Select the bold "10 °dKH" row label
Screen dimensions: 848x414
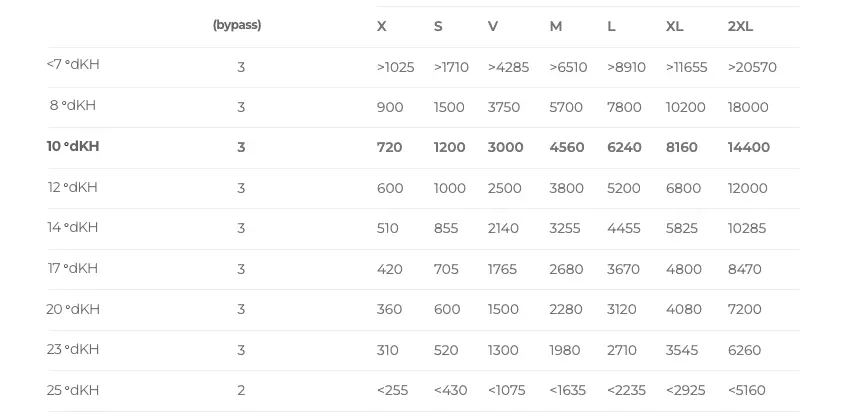(x=73, y=147)
